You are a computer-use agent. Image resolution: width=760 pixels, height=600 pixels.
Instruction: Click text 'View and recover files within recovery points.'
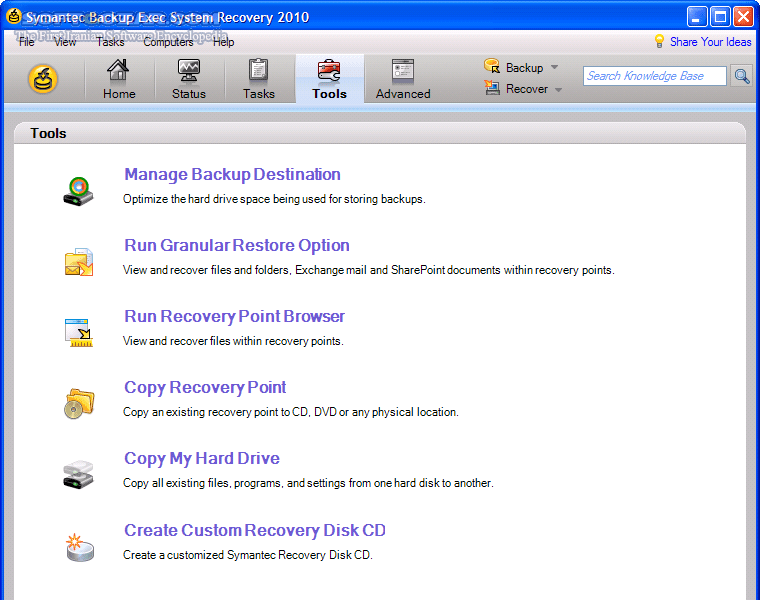tap(233, 341)
